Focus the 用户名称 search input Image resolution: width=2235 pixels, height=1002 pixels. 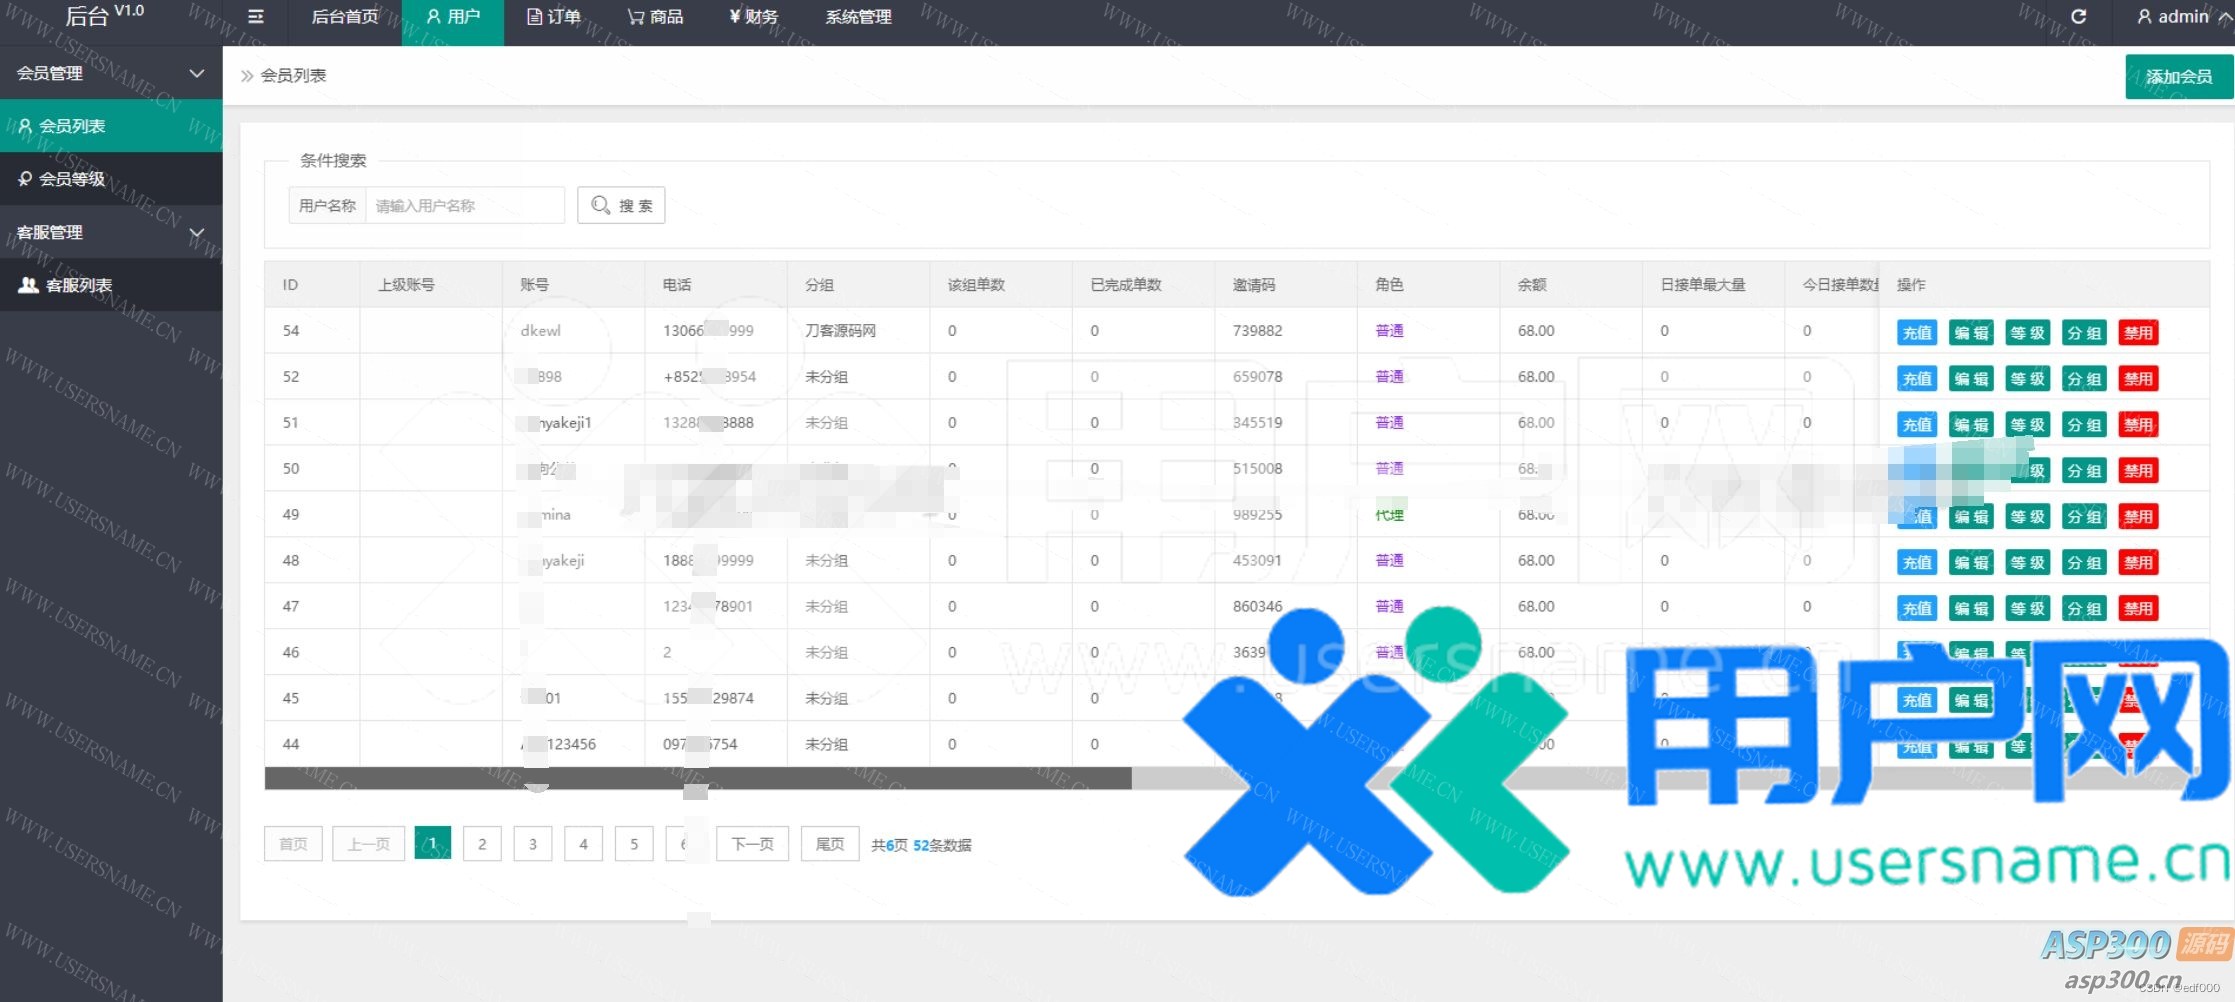coord(465,206)
